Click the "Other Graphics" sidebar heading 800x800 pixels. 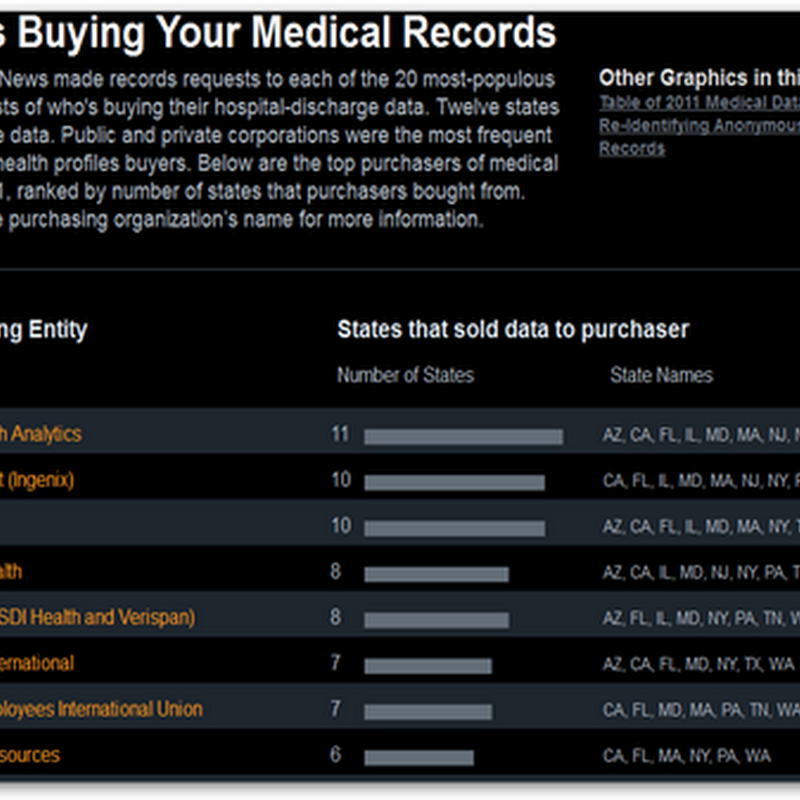698,77
